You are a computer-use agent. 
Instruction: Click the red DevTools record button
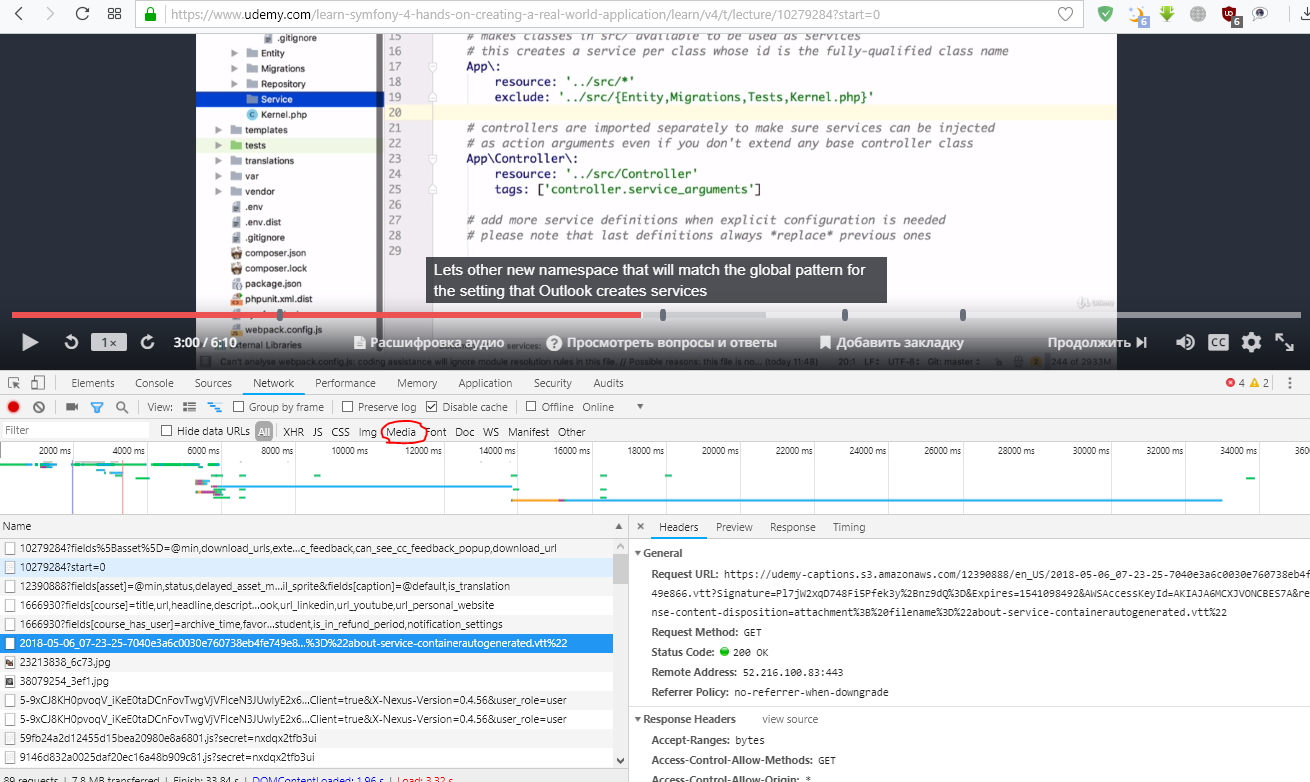[14, 407]
